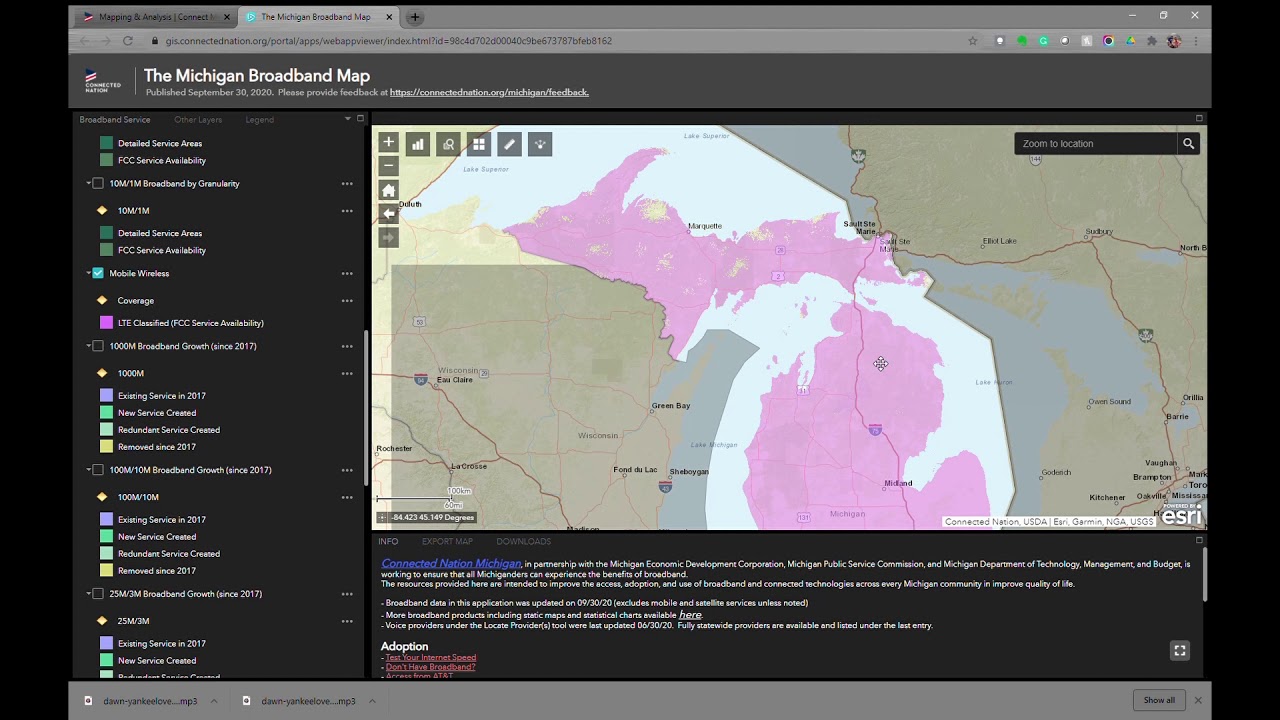Enable 10M/1M Broadband by Granularity layer
Screen dimensions: 1280x720
point(98,184)
